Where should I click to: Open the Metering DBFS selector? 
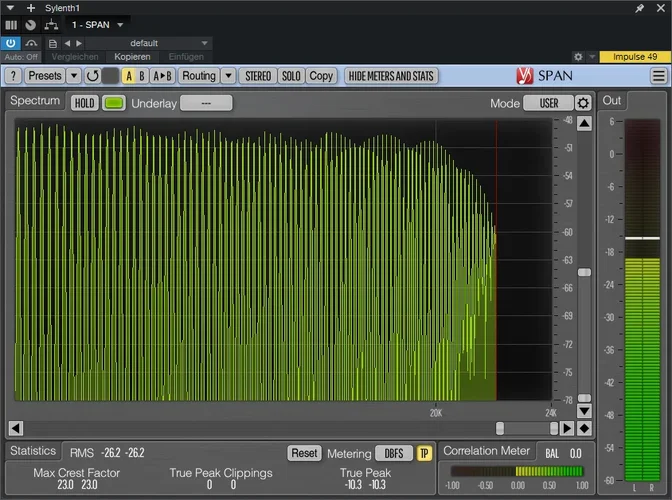393,453
